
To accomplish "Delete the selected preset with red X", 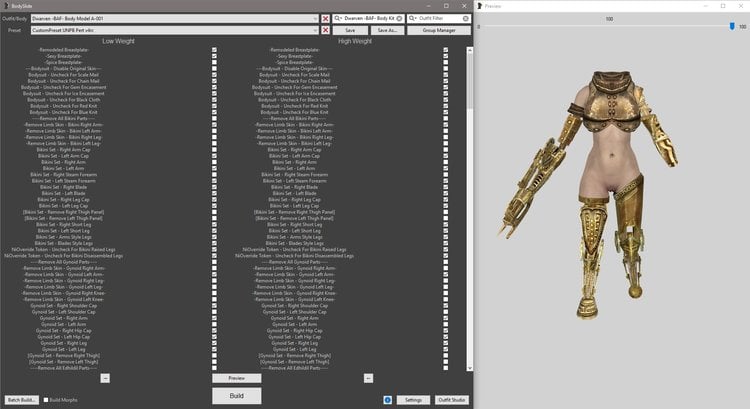I will pyautogui.click(x=325, y=30).
